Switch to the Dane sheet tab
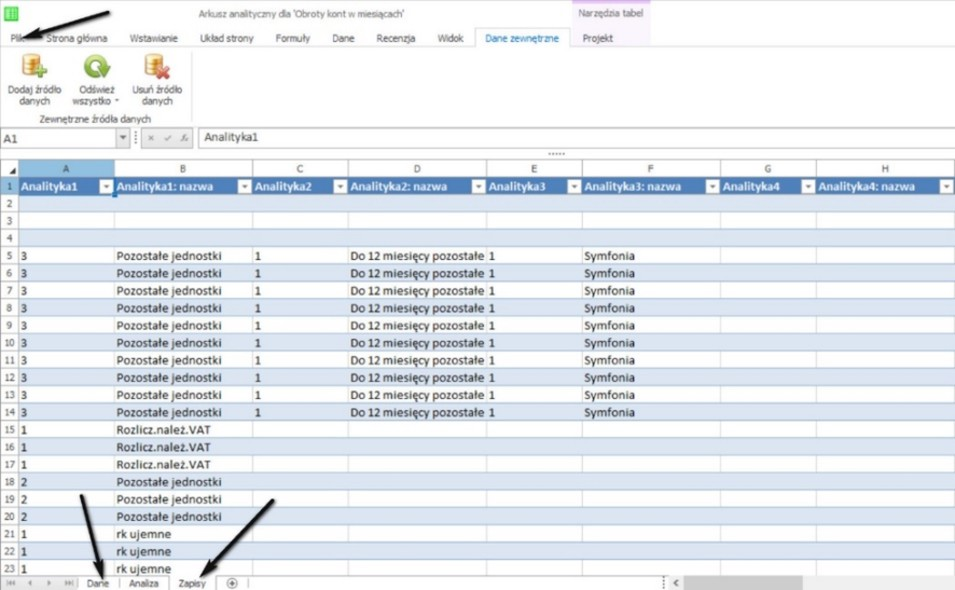The width and height of the screenshot is (955, 590). click(97, 583)
